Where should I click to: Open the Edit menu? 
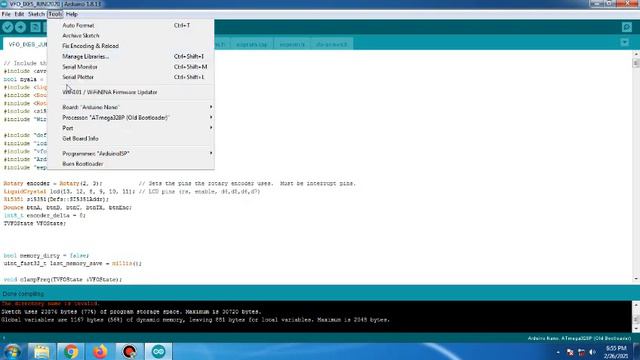point(19,14)
